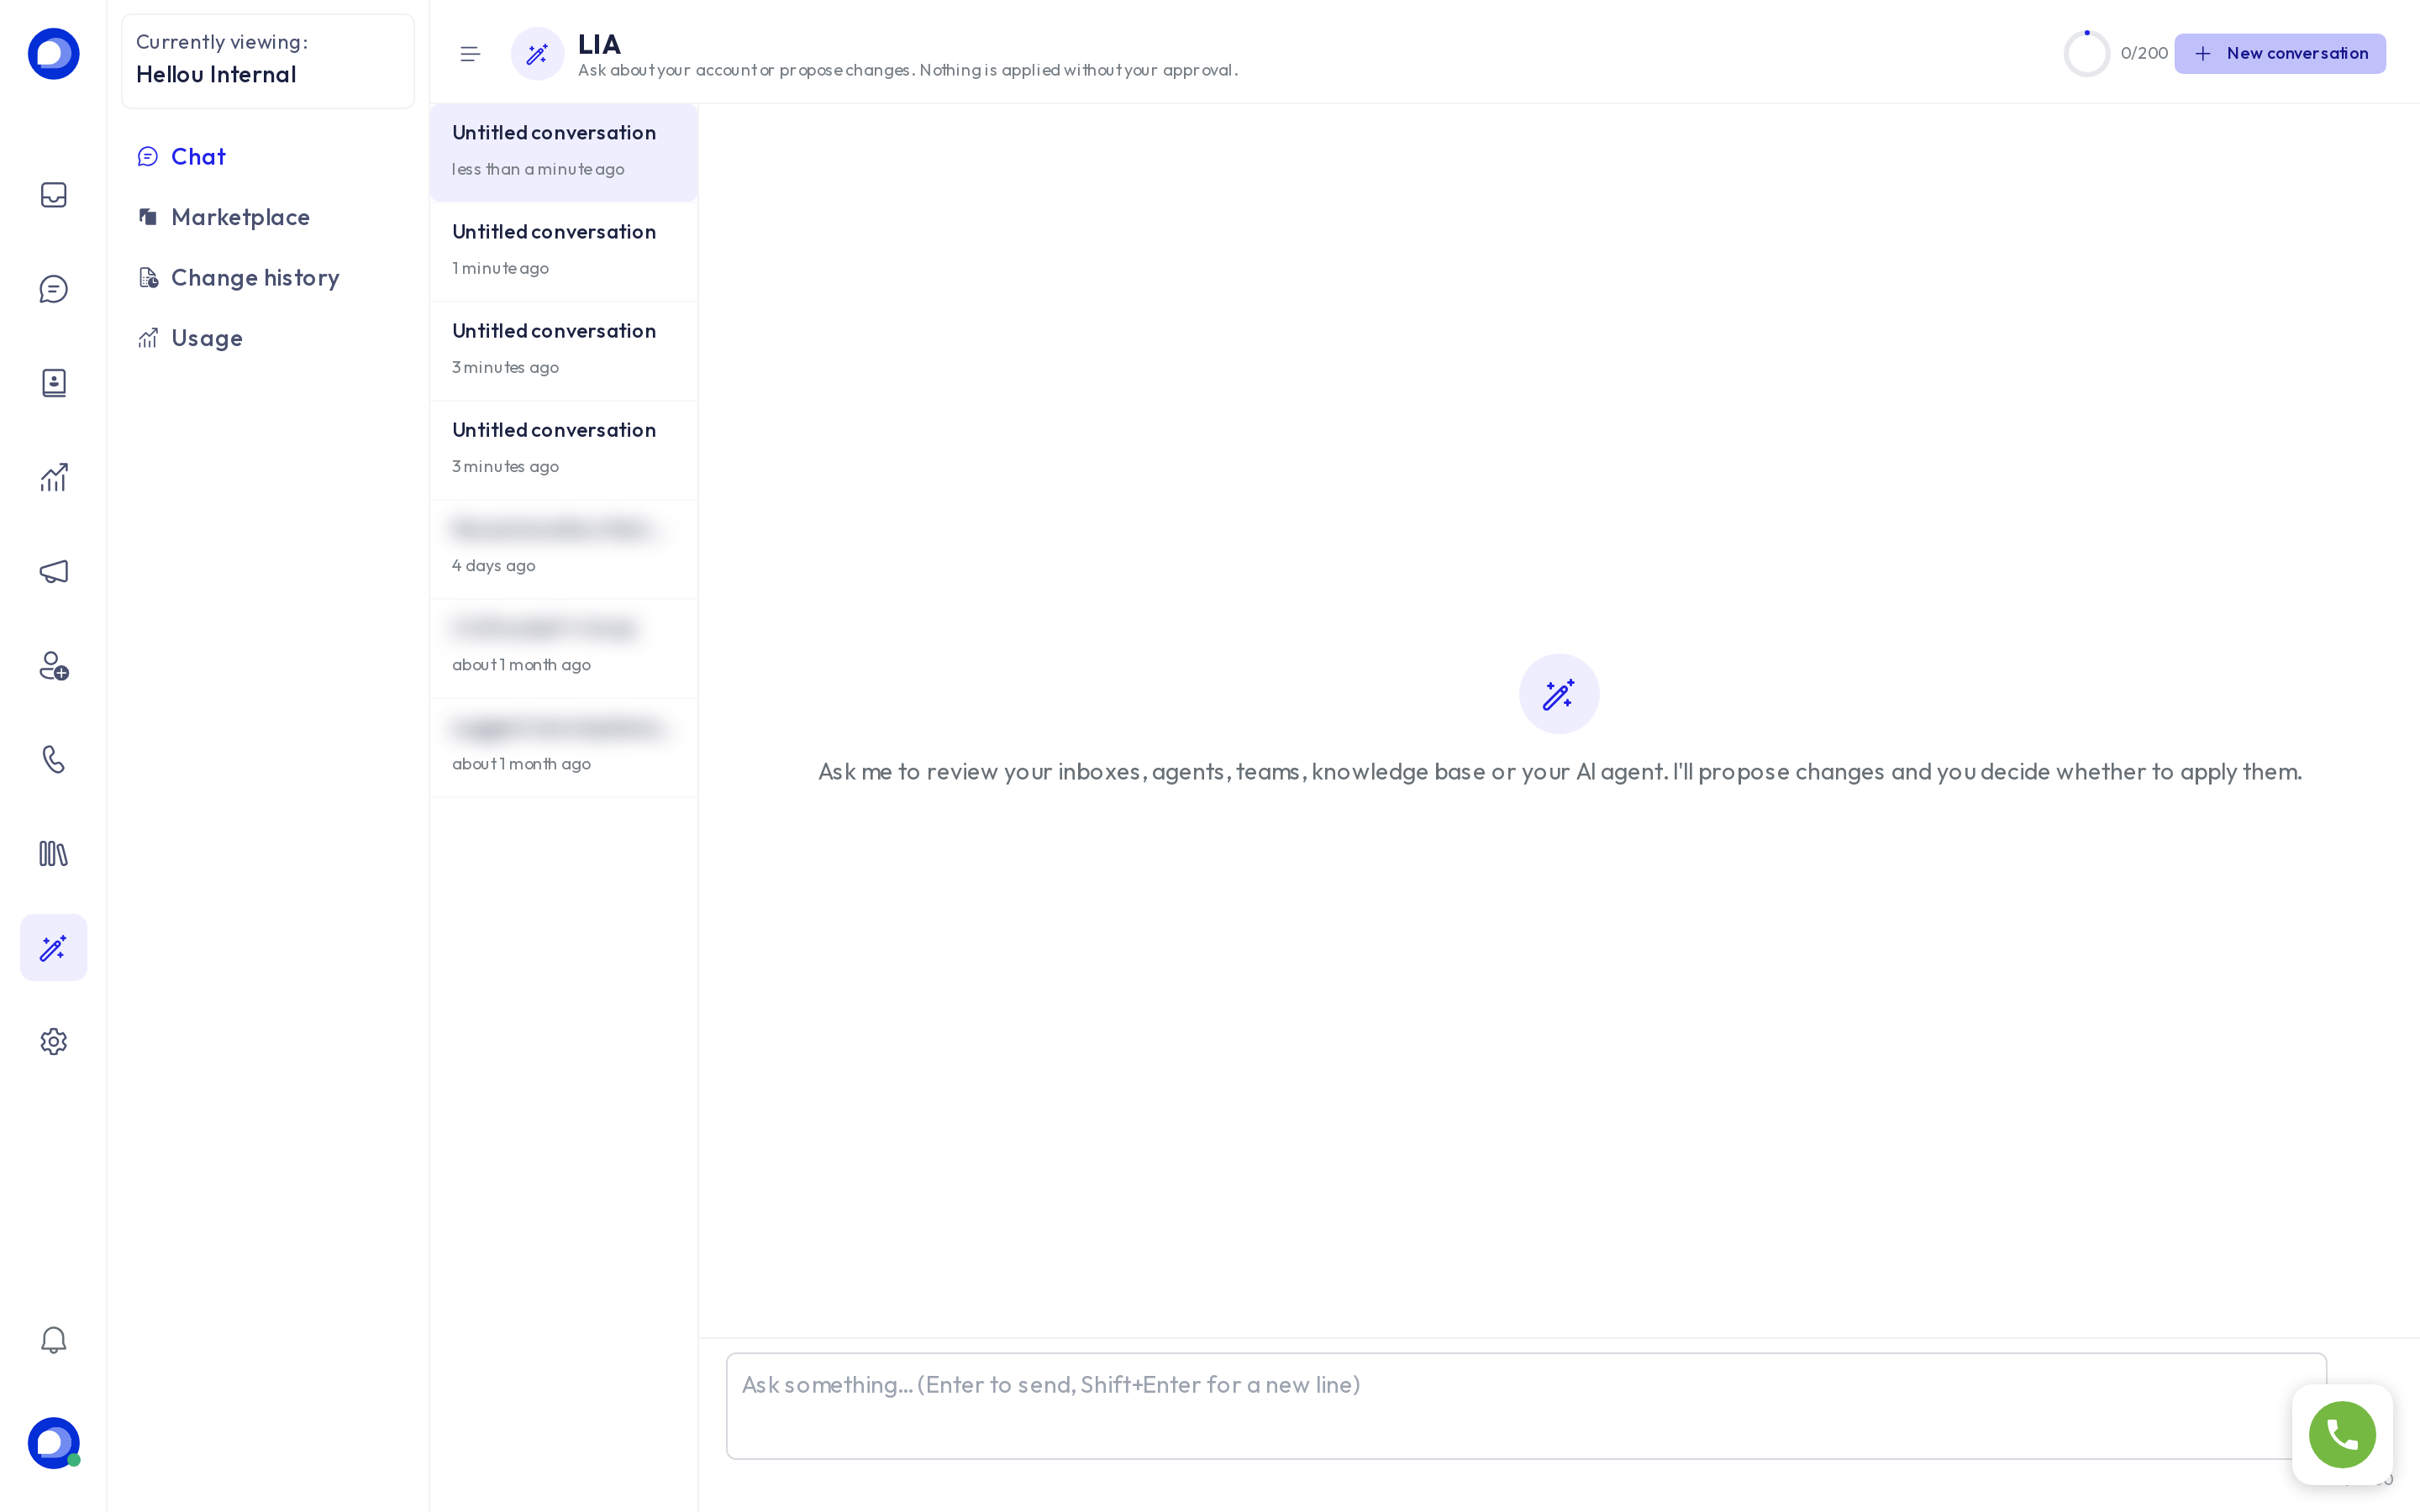Toggle the conversation list with the hamburger icon

click(470, 54)
